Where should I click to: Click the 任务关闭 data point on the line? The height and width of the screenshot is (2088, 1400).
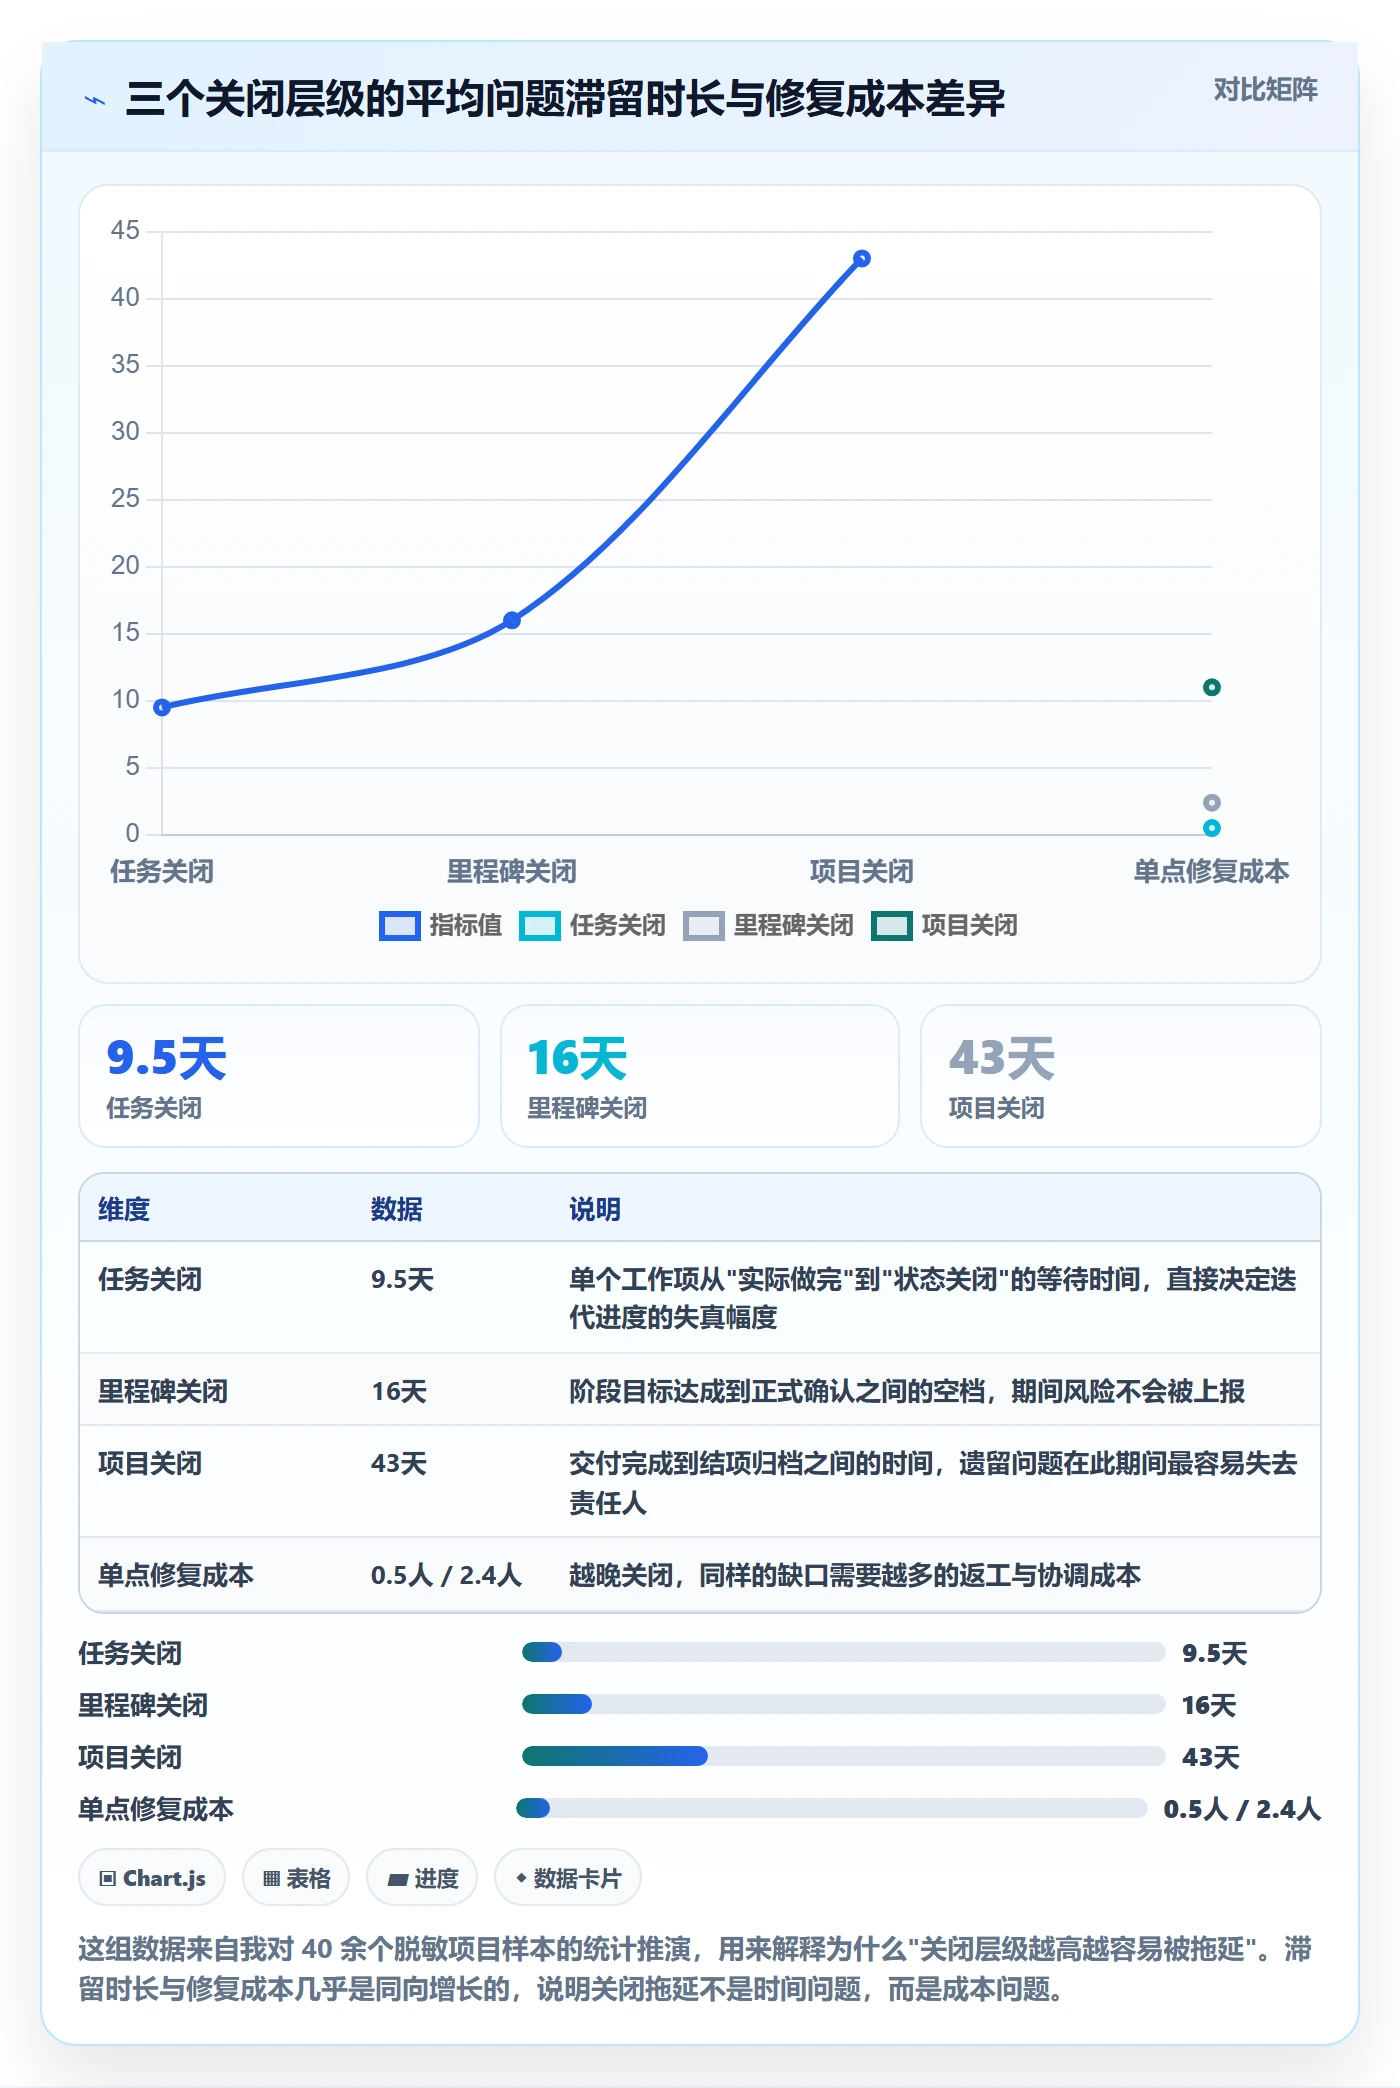point(162,707)
